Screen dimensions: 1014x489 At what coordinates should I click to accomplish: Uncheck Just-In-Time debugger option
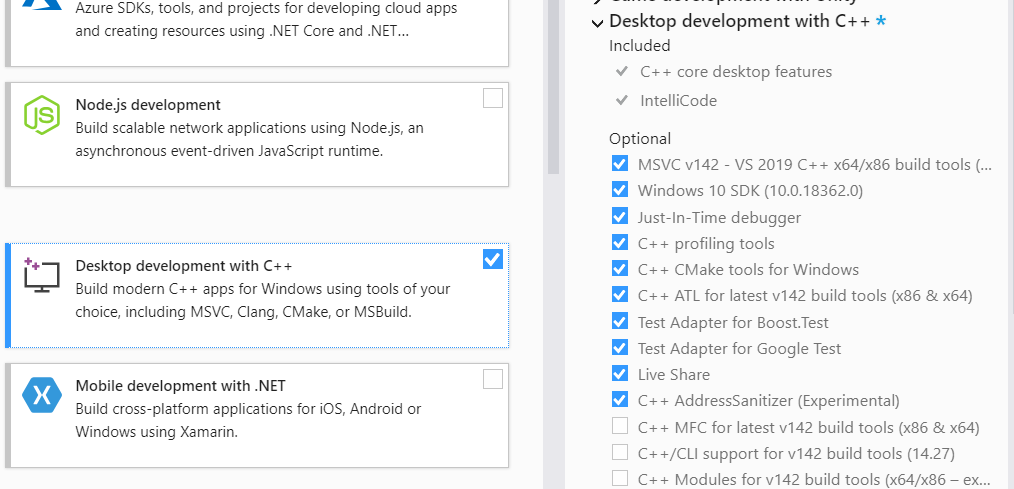620,216
